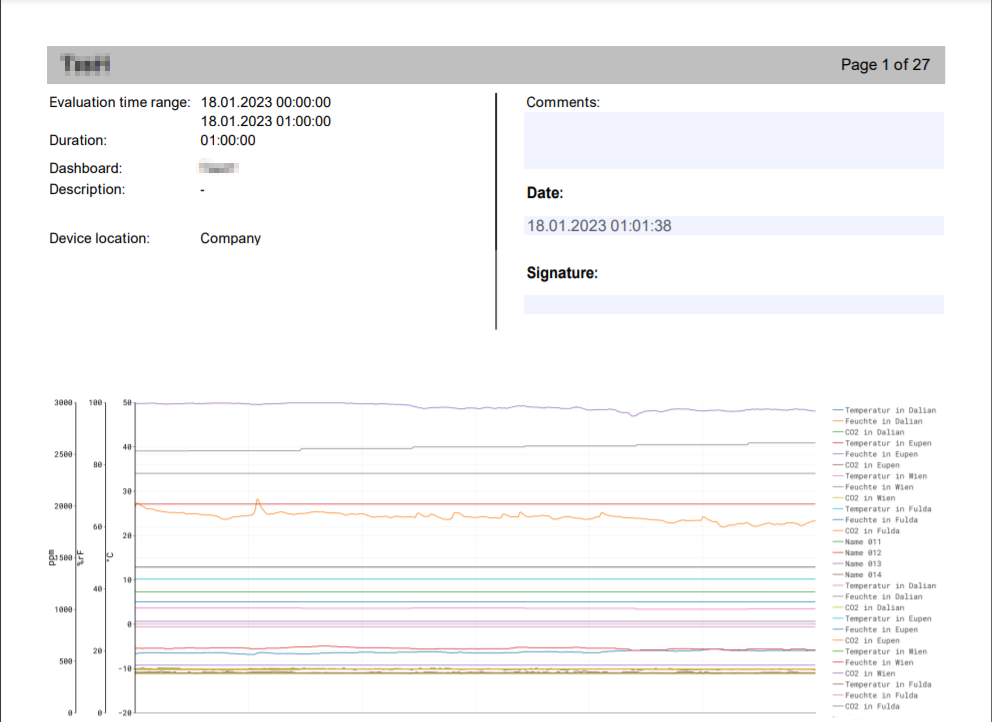Click the start time 18.01.2023 00:00:00
The height and width of the screenshot is (722, 992).
pyautogui.click(x=266, y=102)
